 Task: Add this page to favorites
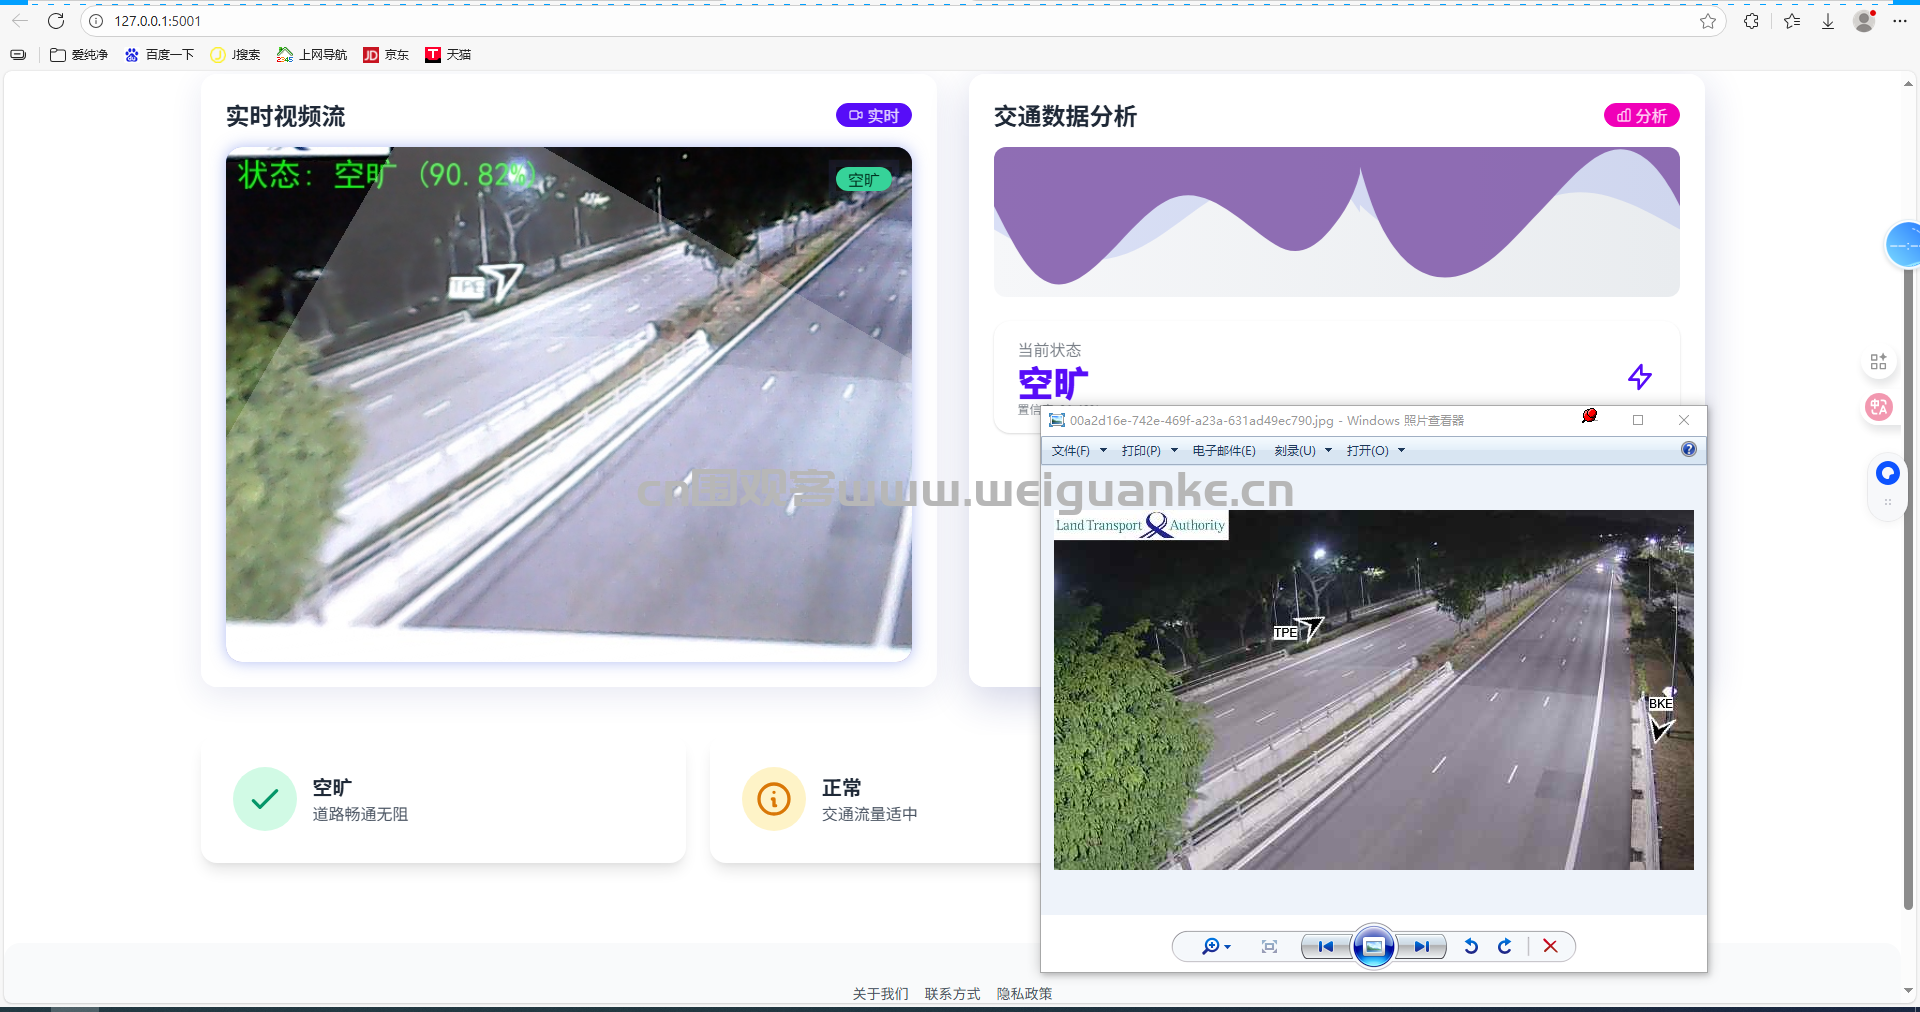(1708, 21)
